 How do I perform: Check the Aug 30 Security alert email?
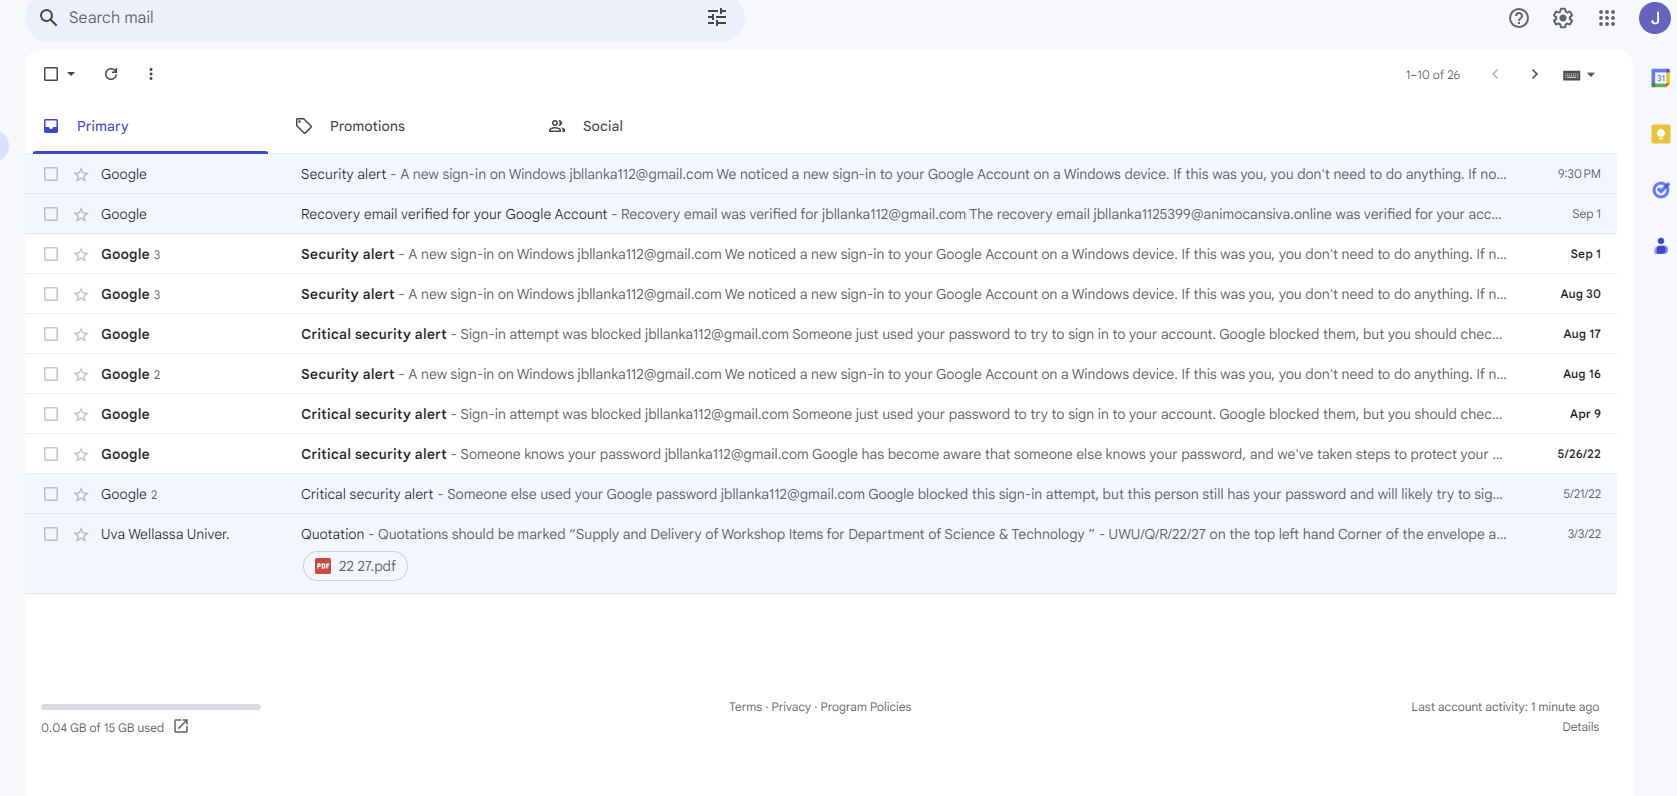coord(51,294)
